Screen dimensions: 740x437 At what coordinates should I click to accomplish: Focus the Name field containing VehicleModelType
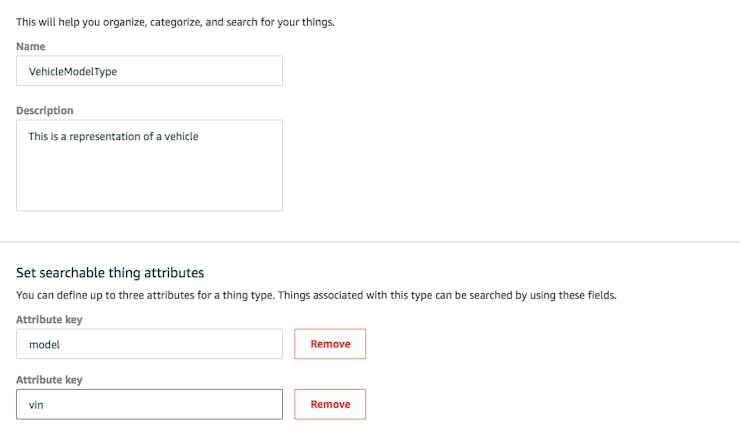[149, 71]
